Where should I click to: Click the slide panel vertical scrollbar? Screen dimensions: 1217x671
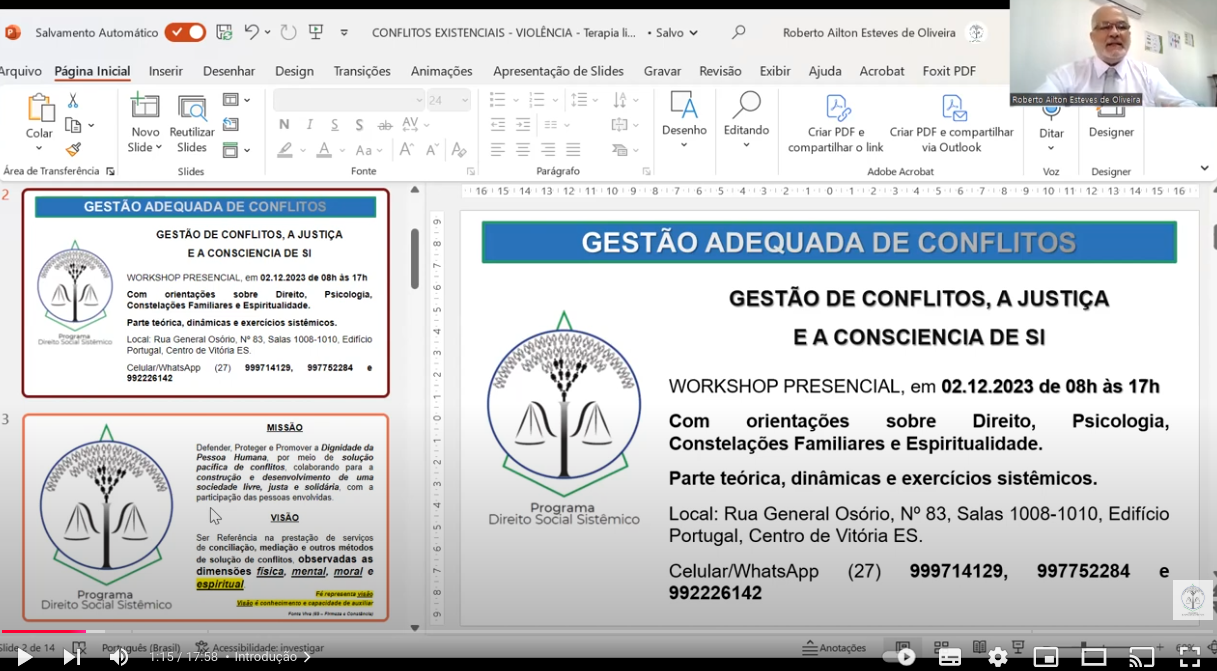point(414,260)
